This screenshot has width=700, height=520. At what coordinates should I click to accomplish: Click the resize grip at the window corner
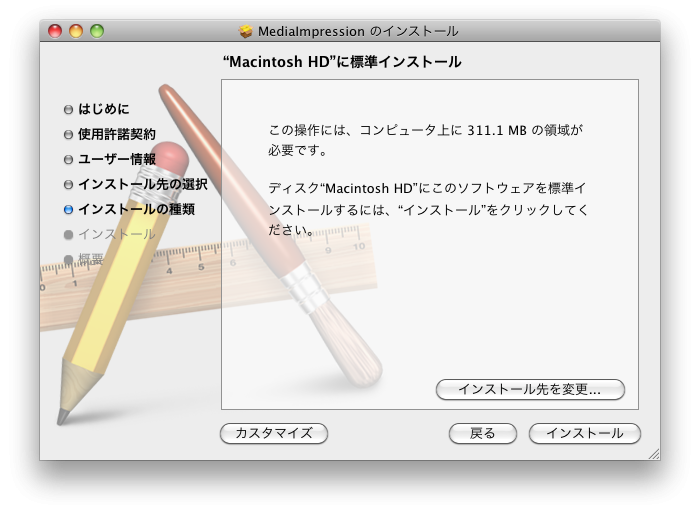pyautogui.click(x=653, y=453)
